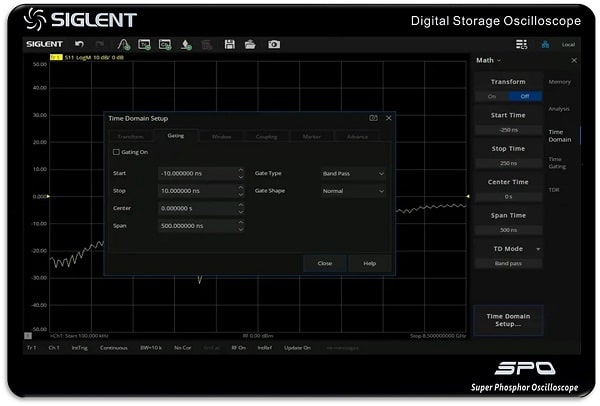Decrease the Stop value stepper
The image size is (600, 406).
(x=241, y=194)
